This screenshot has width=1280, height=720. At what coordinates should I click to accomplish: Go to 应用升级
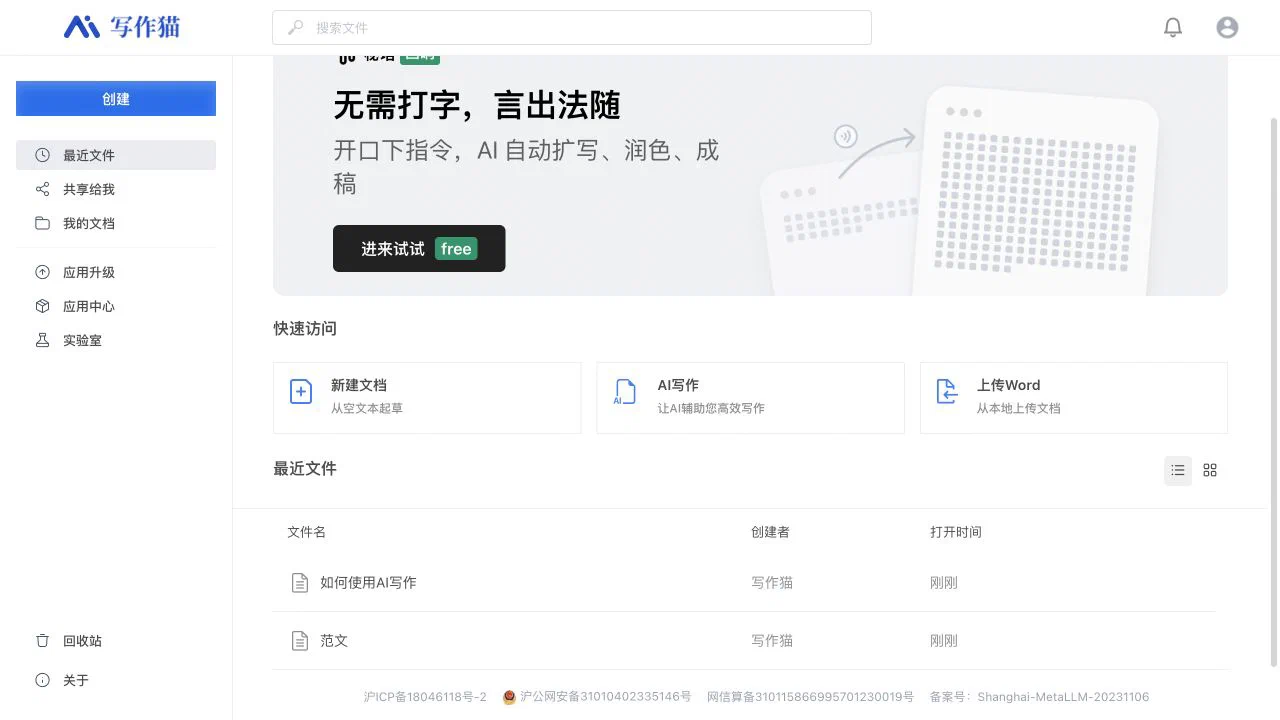116,272
